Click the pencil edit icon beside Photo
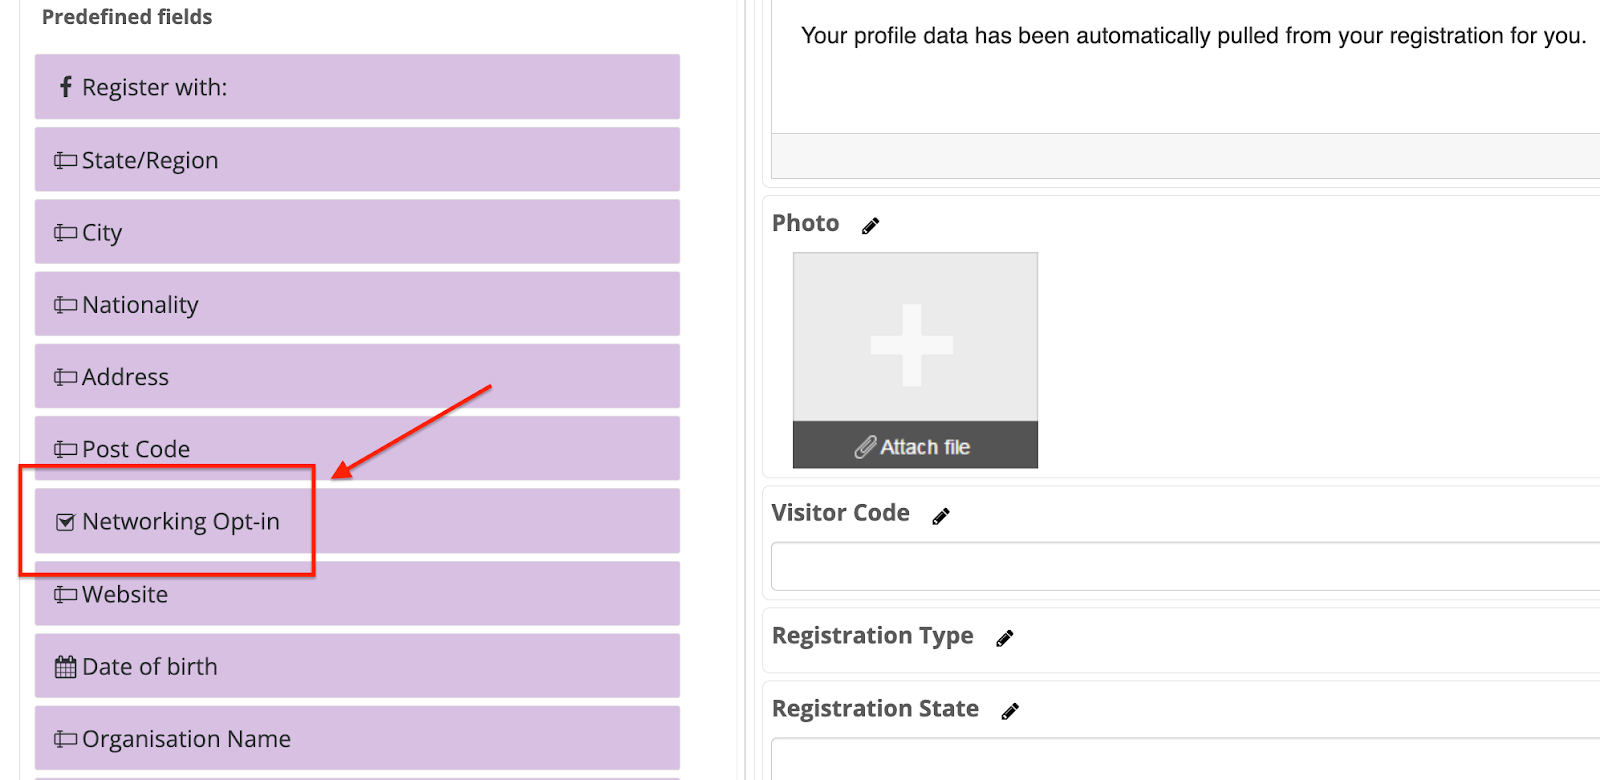The width and height of the screenshot is (1600, 780). pos(870,226)
